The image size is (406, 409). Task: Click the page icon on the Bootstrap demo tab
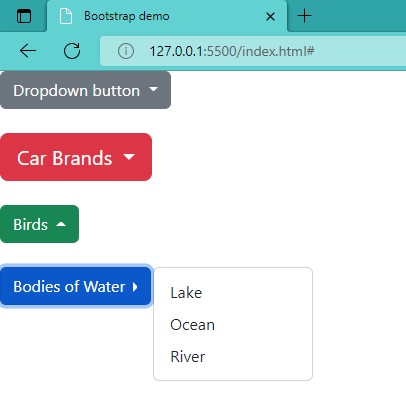point(66,16)
